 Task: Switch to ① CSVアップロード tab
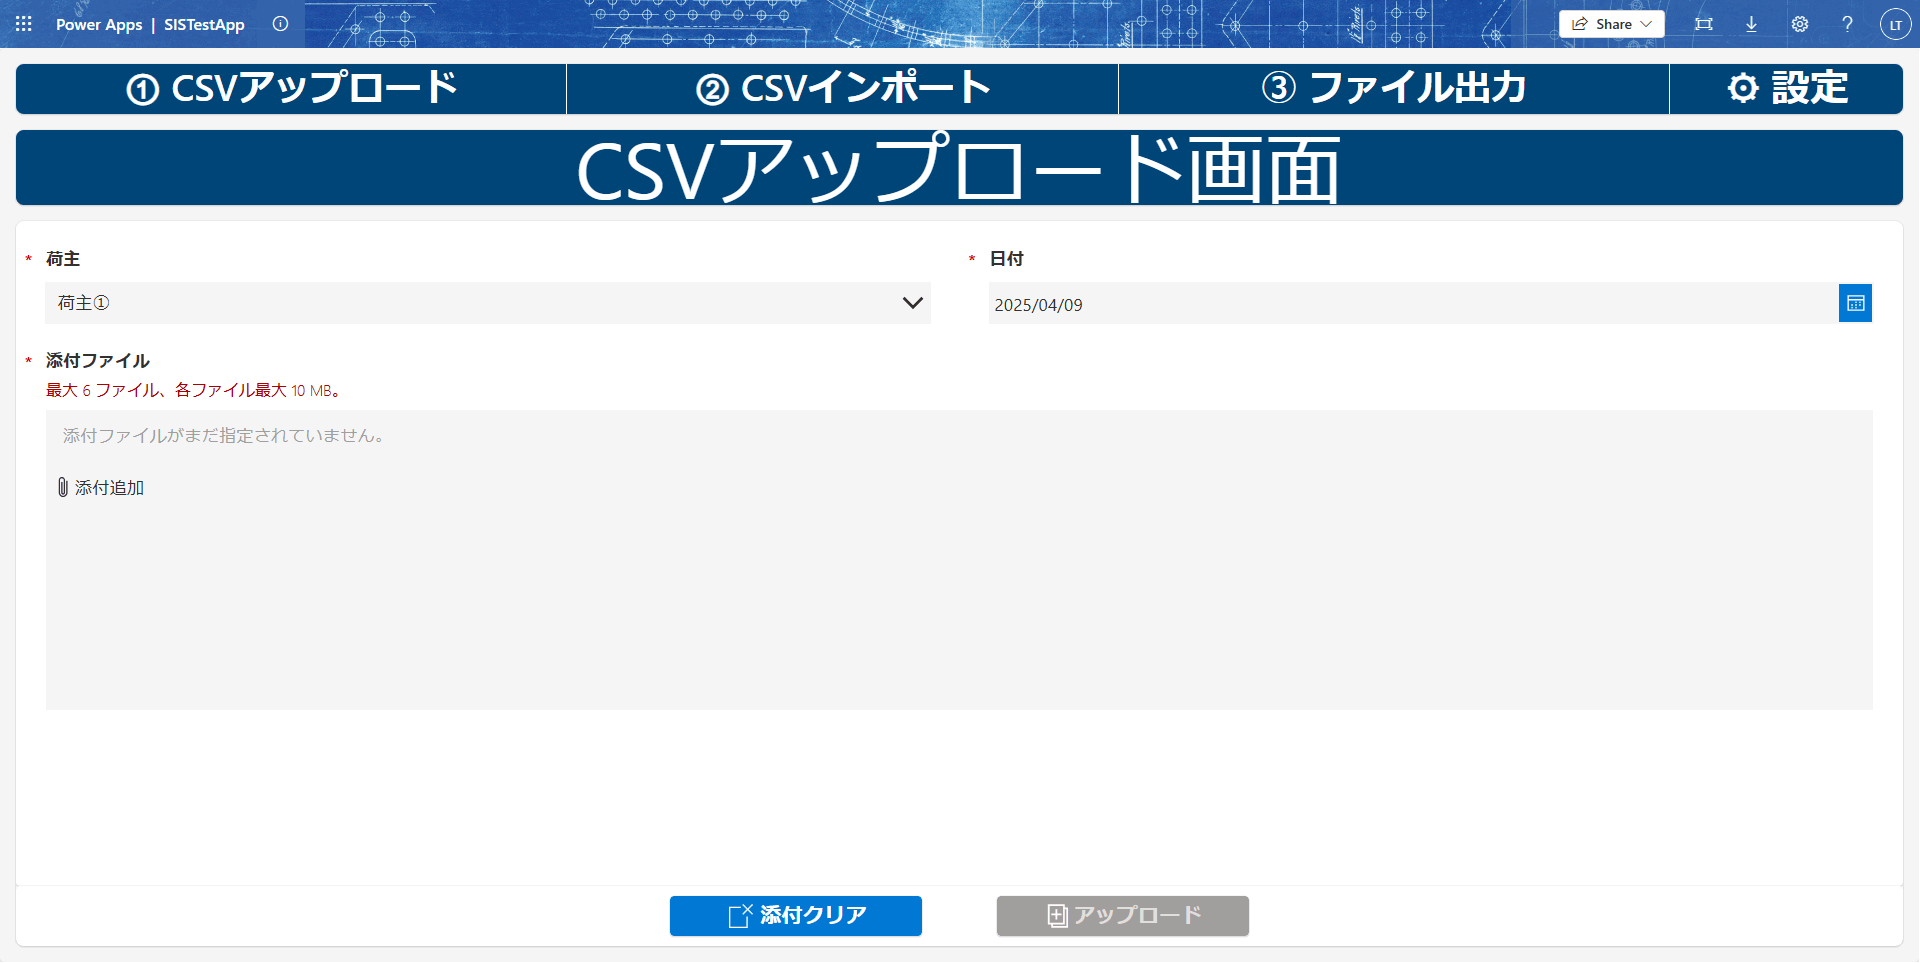tap(291, 89)
